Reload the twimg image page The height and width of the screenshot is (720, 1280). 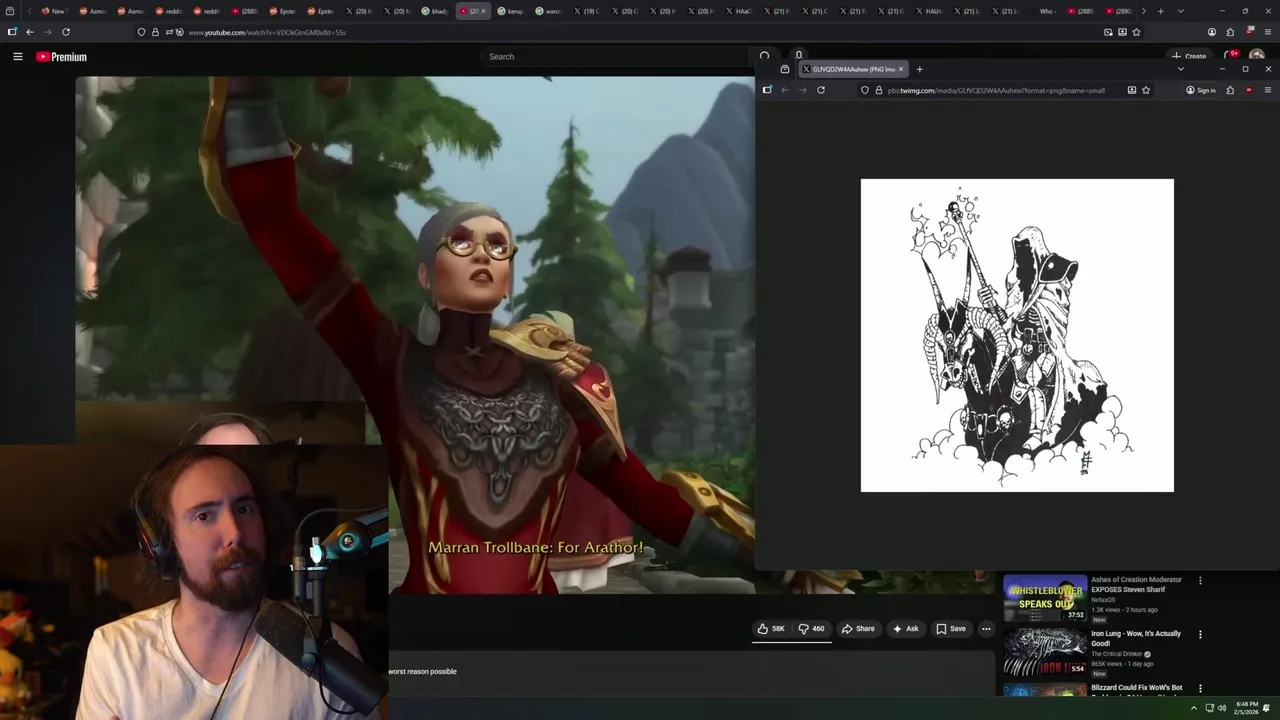[820, 90]
